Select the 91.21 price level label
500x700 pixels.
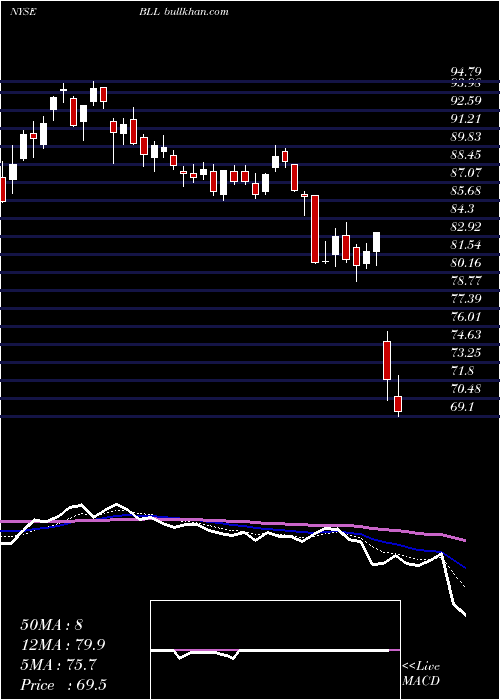[465, 119]
